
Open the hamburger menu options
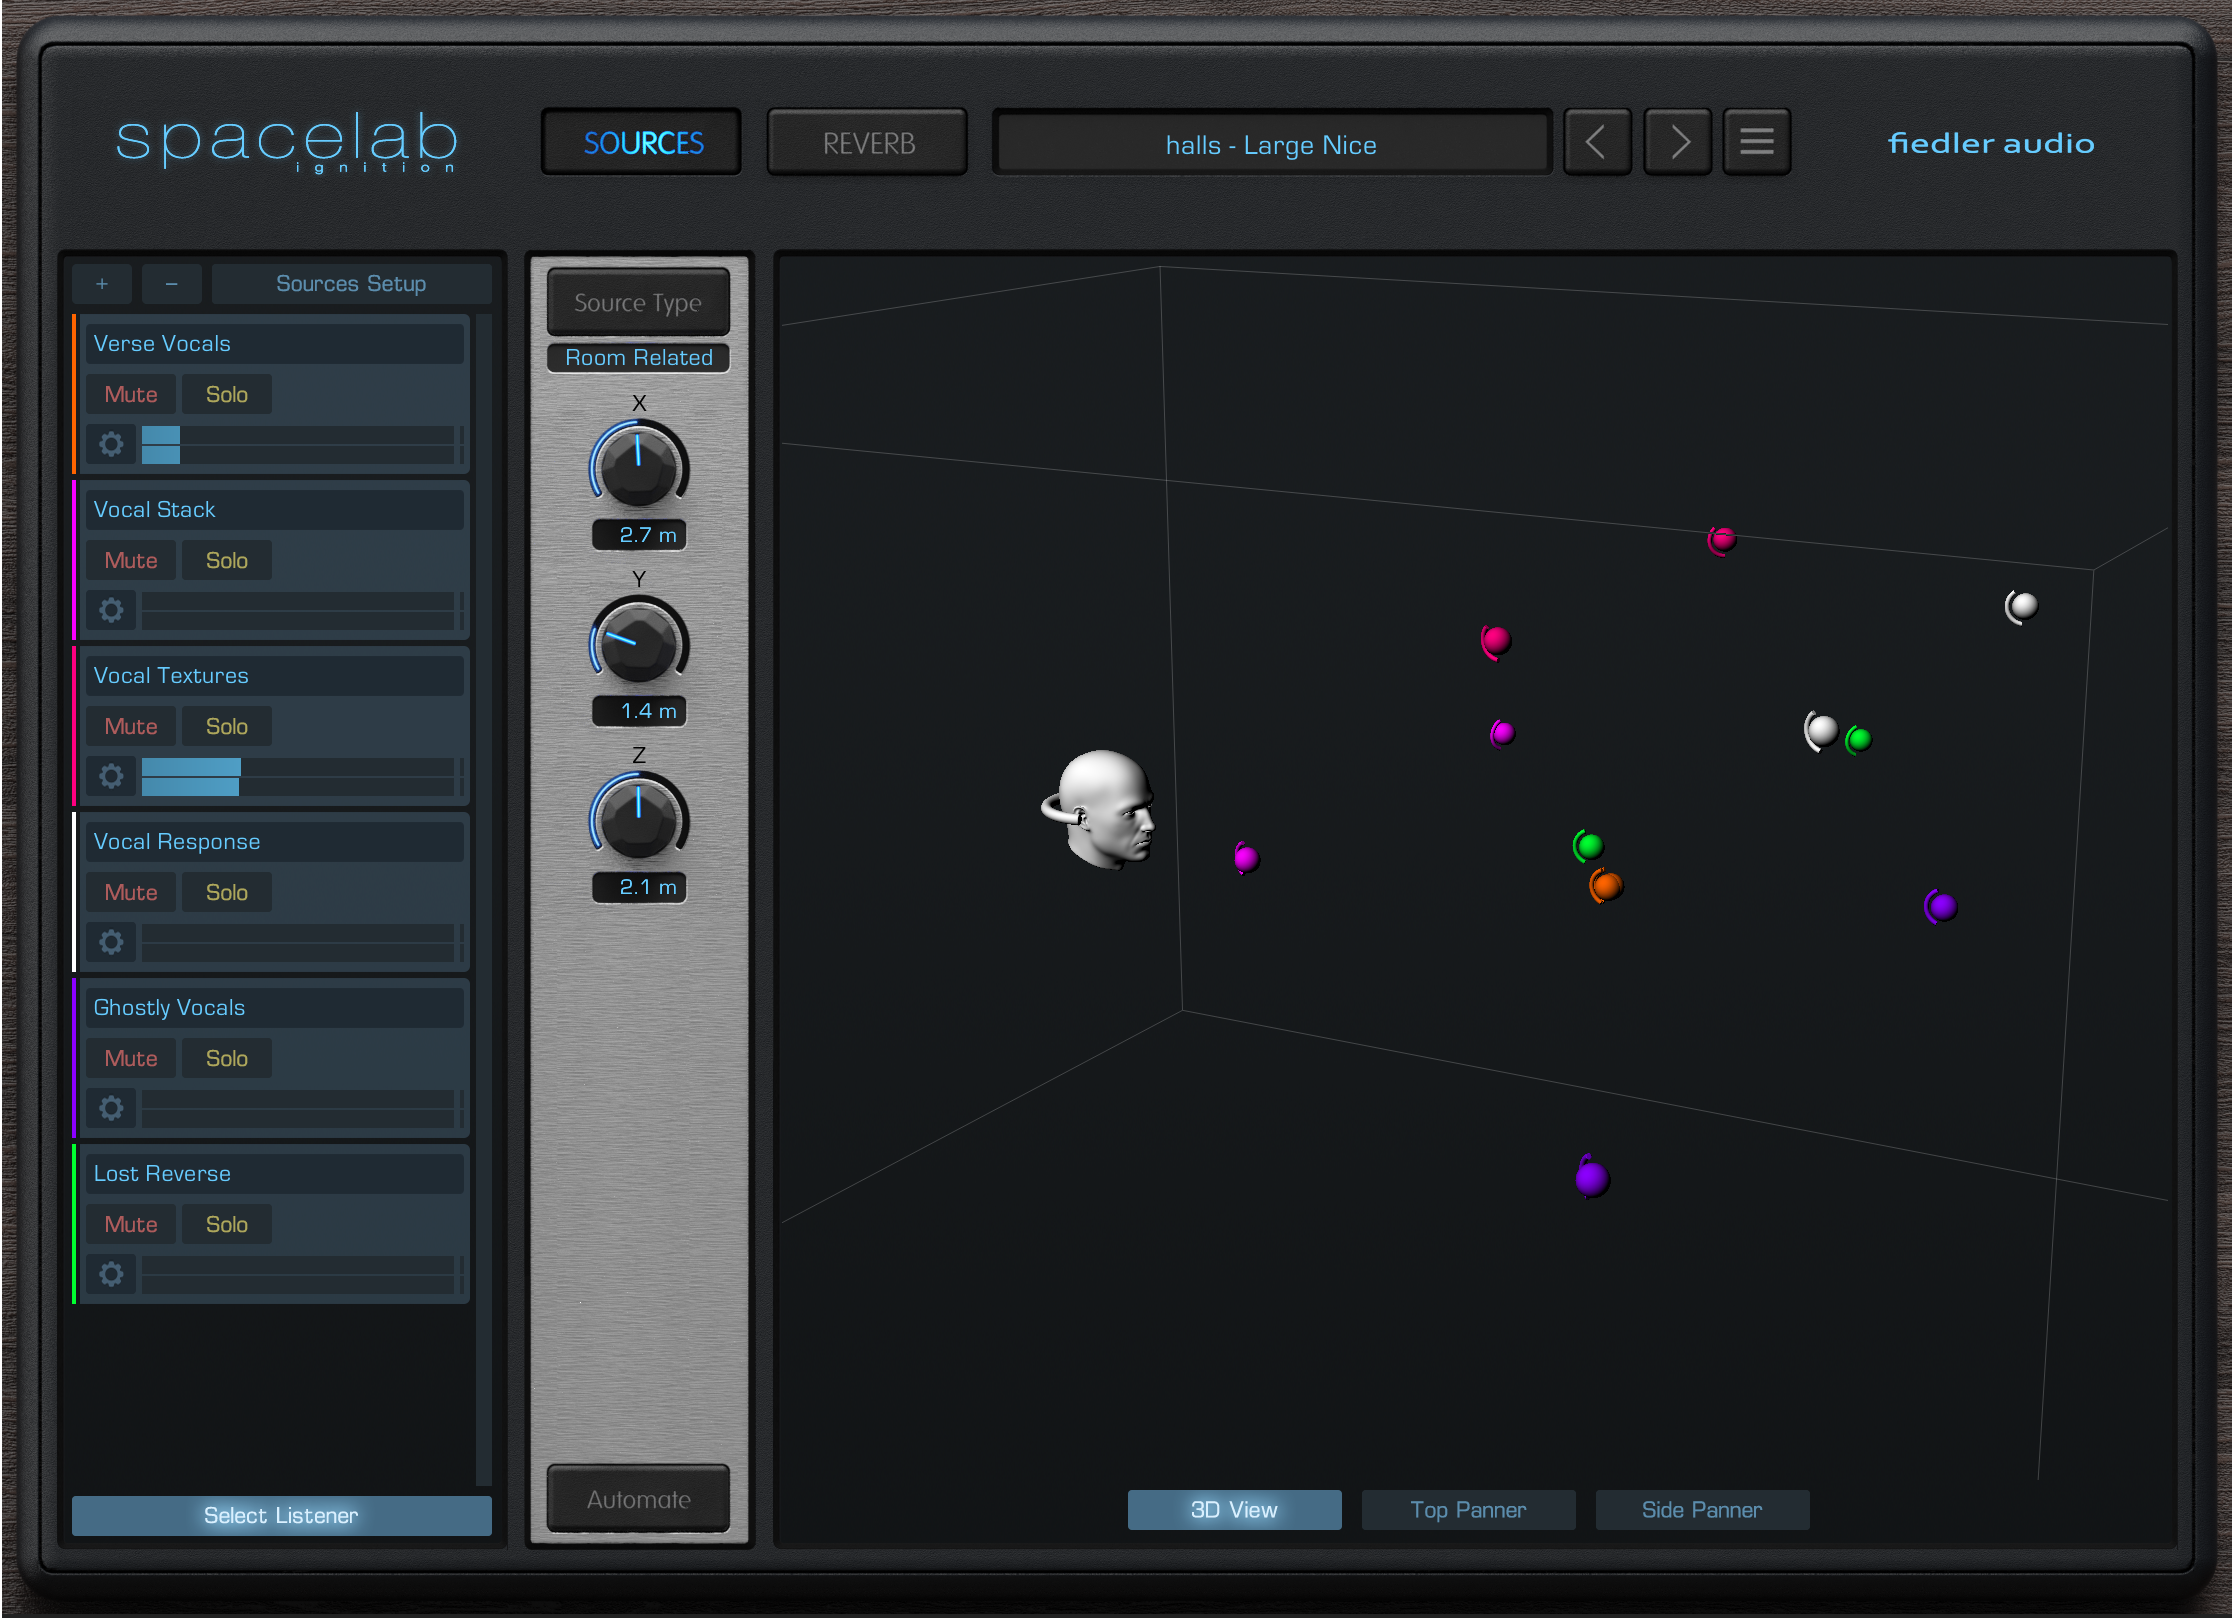[x=1757, y=144]
